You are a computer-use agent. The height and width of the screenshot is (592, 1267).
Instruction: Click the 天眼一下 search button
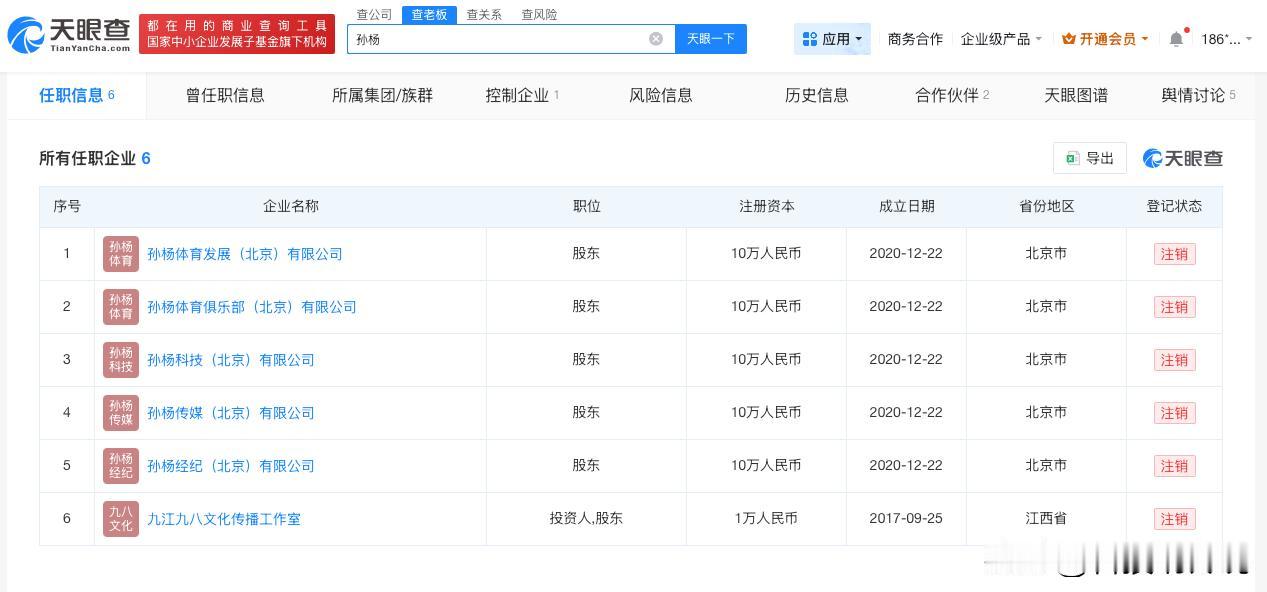tap(711, 39)
